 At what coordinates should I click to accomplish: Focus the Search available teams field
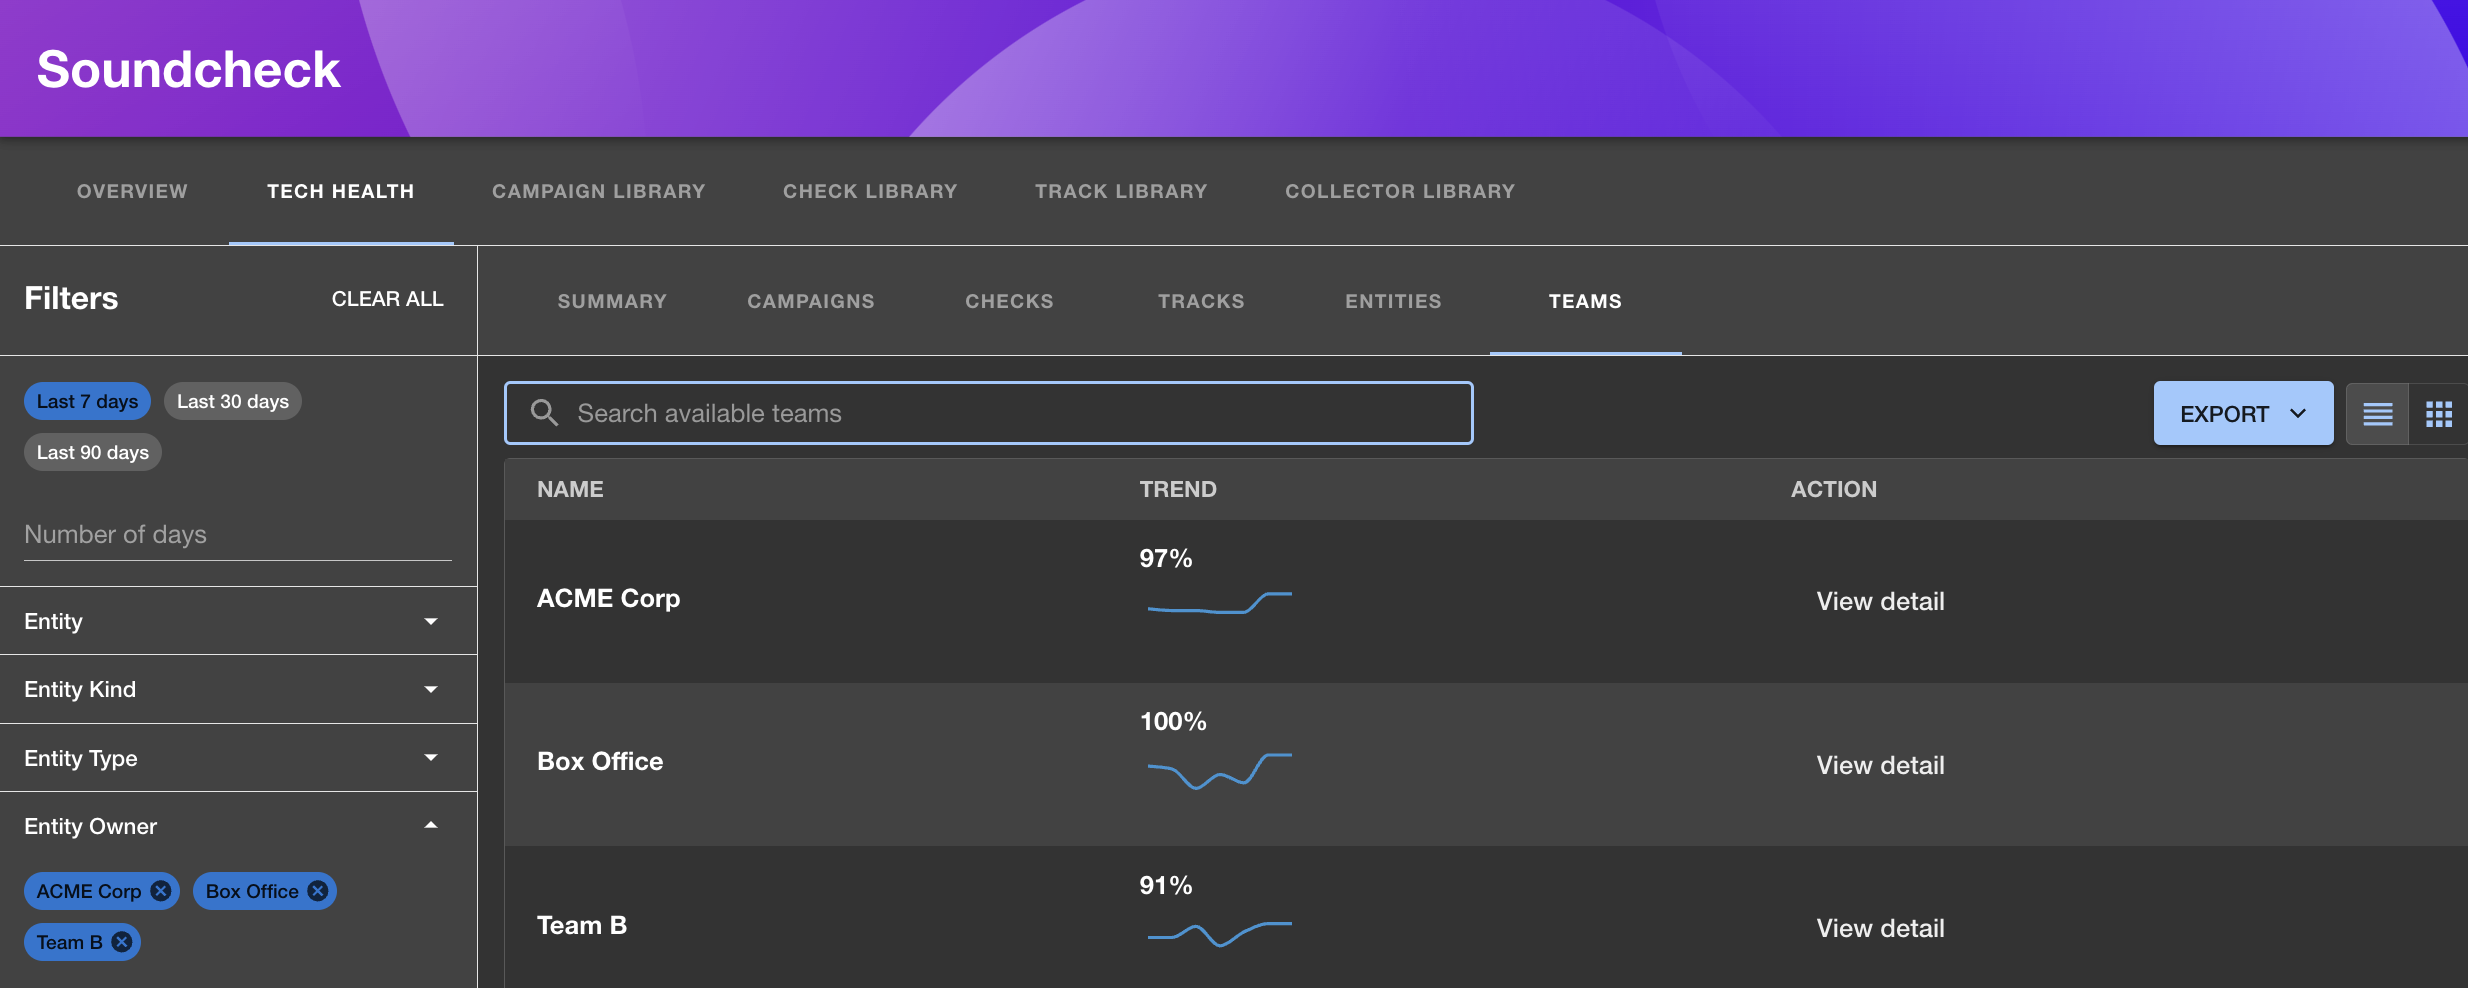coord(988,413)
